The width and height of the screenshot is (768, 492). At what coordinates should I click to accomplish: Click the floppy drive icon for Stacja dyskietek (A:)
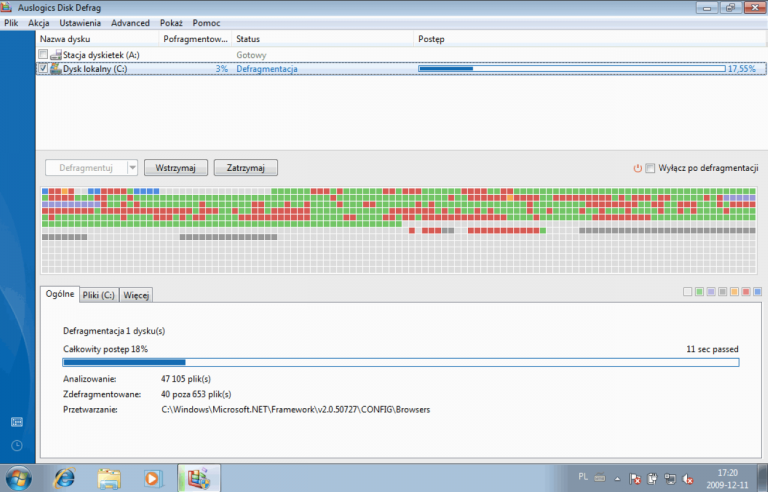(56, 55)
